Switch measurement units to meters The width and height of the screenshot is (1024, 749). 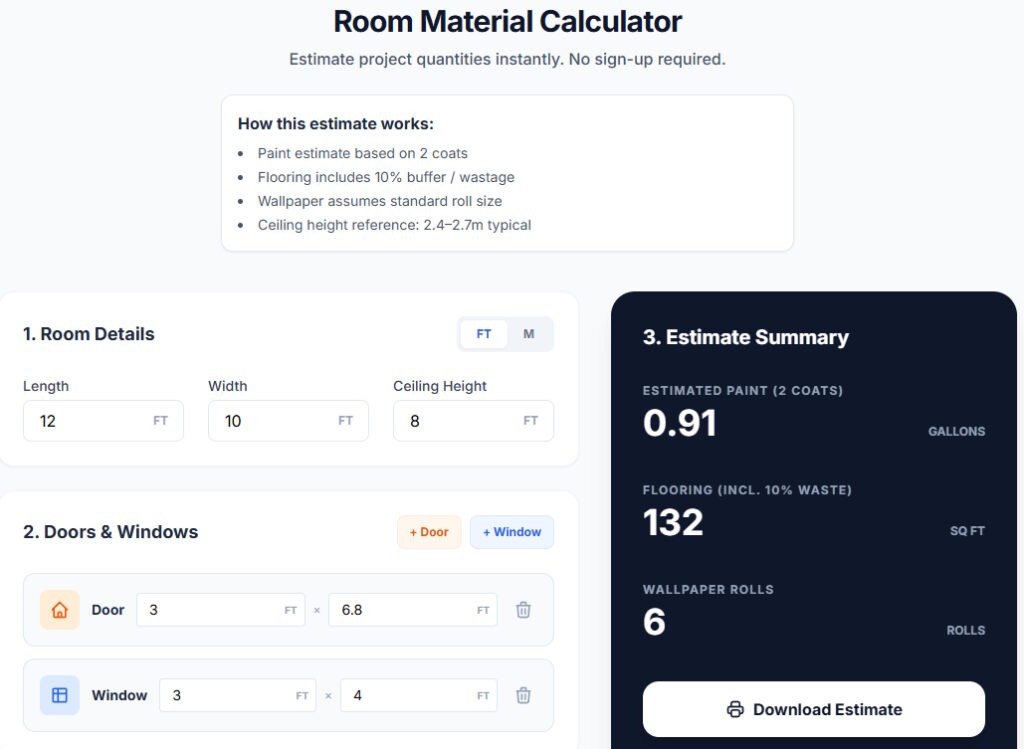529,333
